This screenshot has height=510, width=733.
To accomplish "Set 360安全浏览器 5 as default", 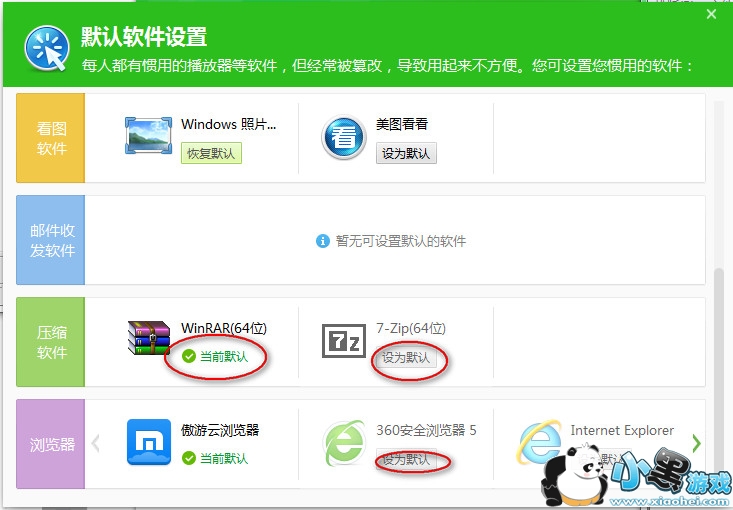I will (x=406, y=460).
